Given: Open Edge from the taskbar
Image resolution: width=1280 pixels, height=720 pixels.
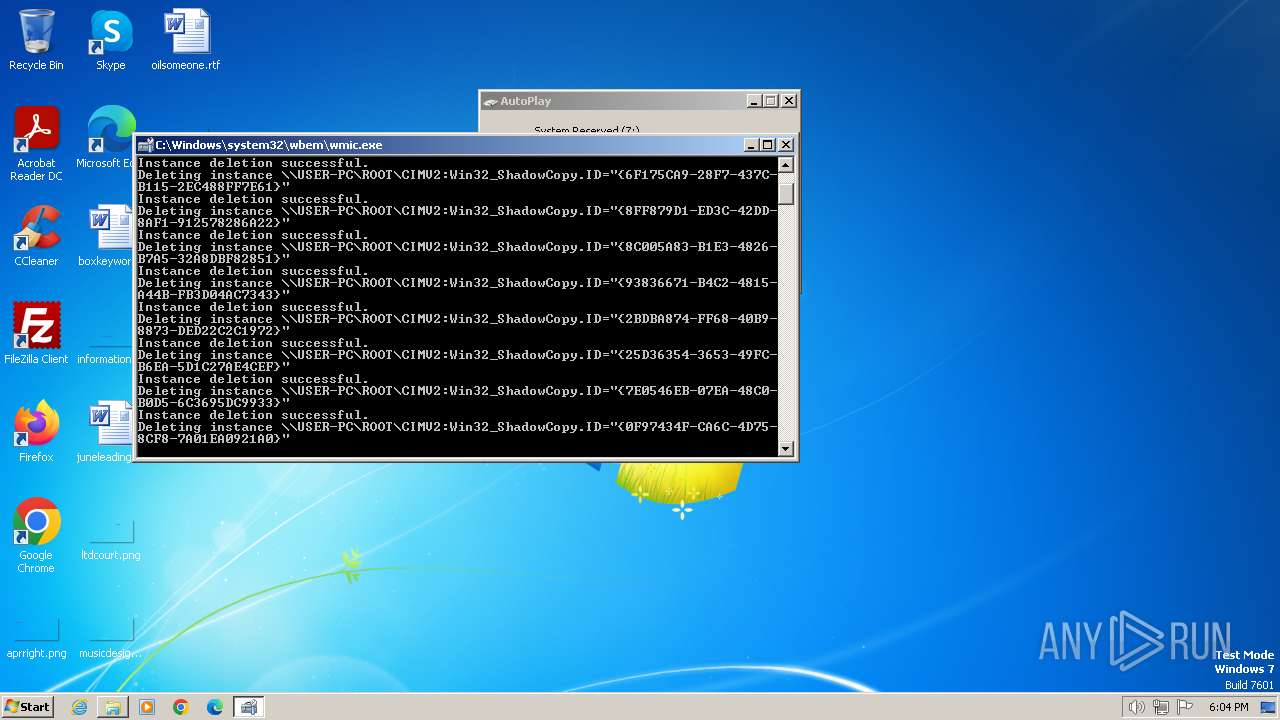Looking at the screenshot, I should pyautogui.click(x=215, y=707).
